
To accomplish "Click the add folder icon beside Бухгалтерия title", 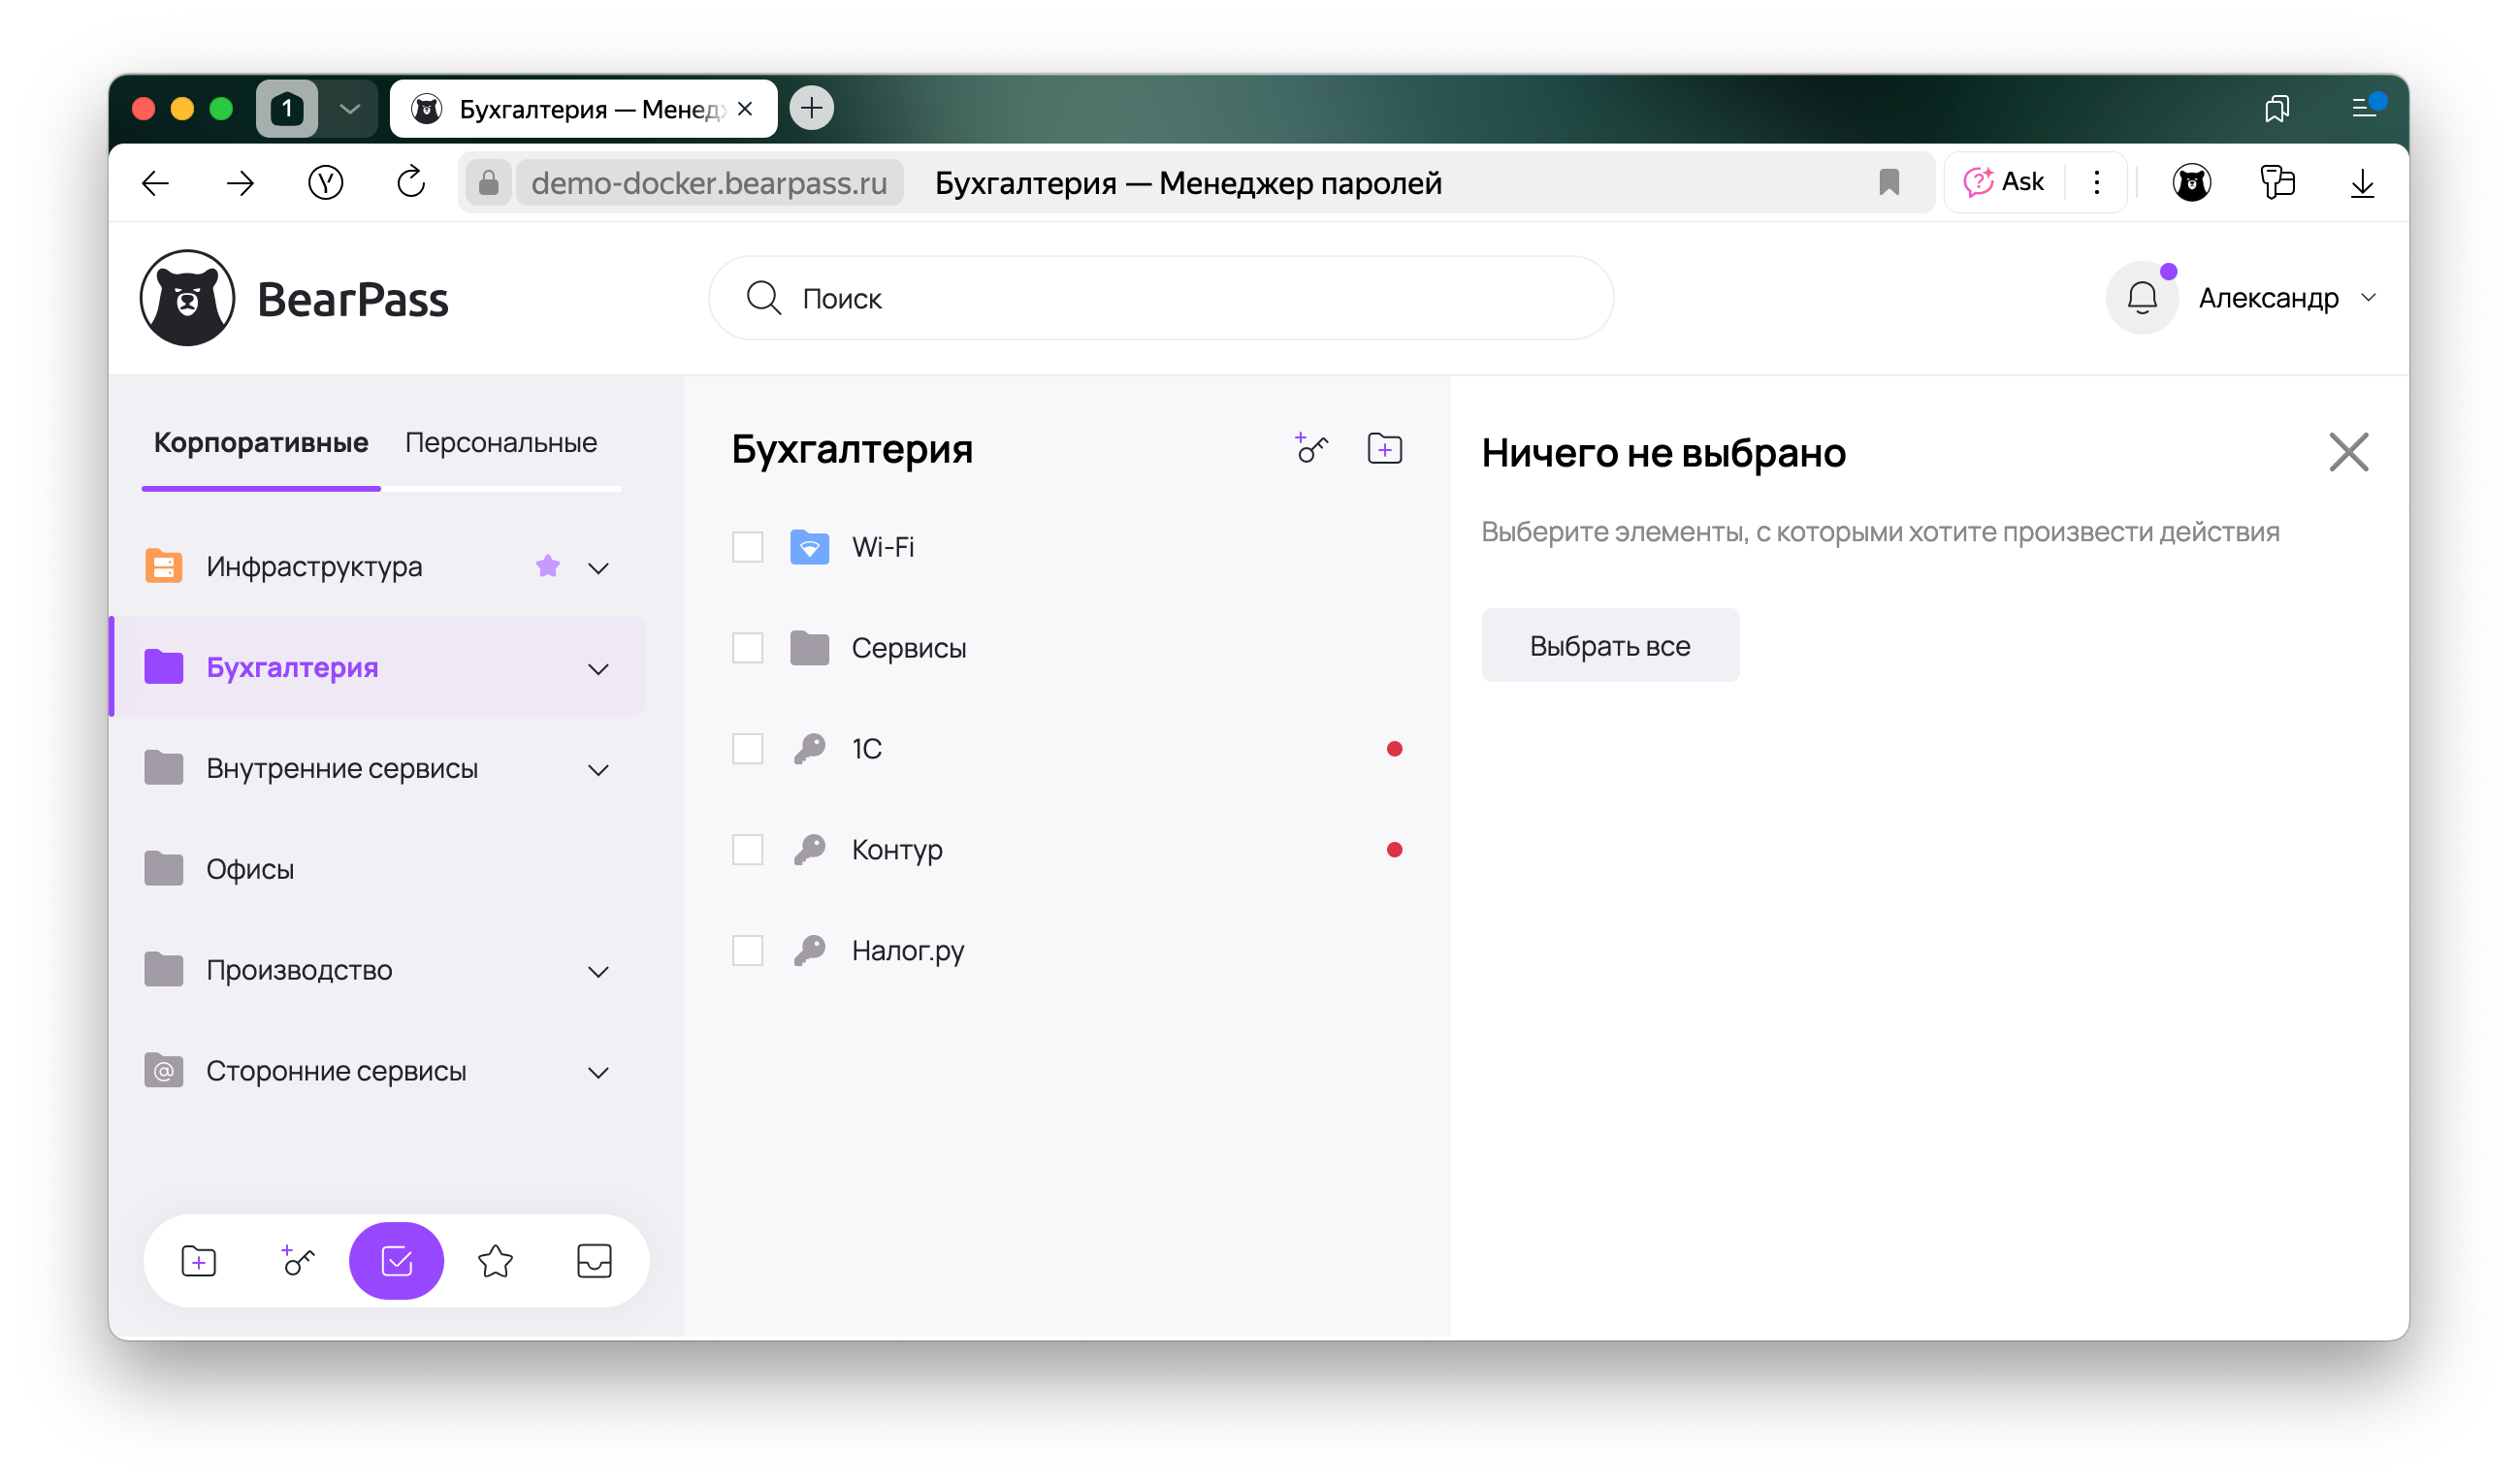I will tap(1384, 449).
